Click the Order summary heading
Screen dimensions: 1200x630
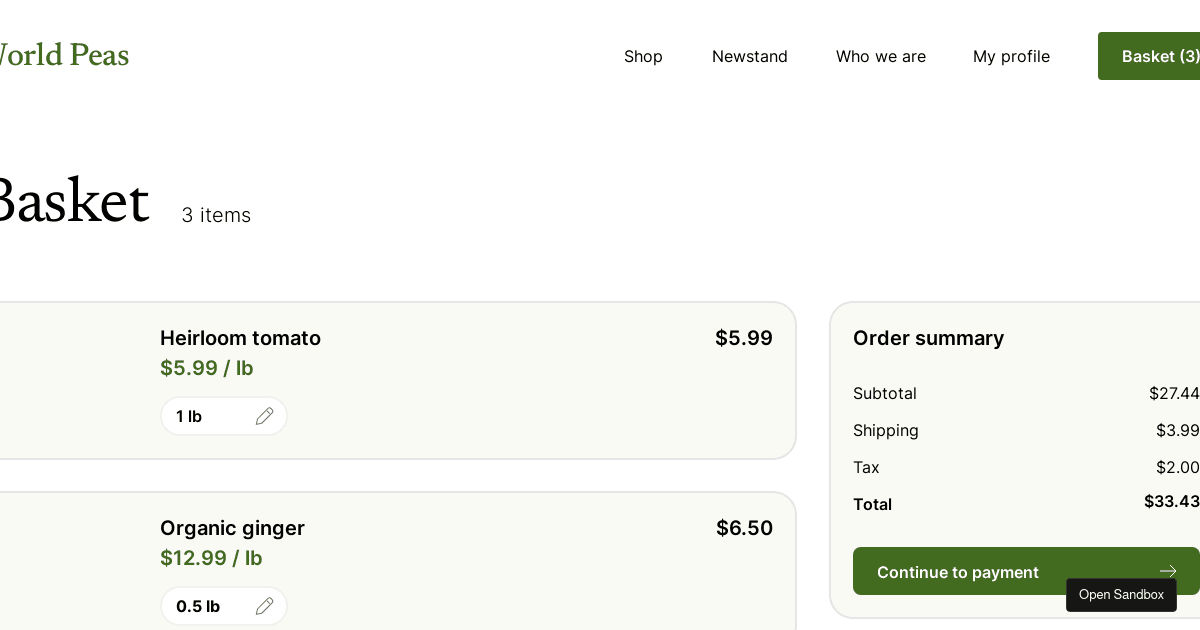tap(928, 338)
